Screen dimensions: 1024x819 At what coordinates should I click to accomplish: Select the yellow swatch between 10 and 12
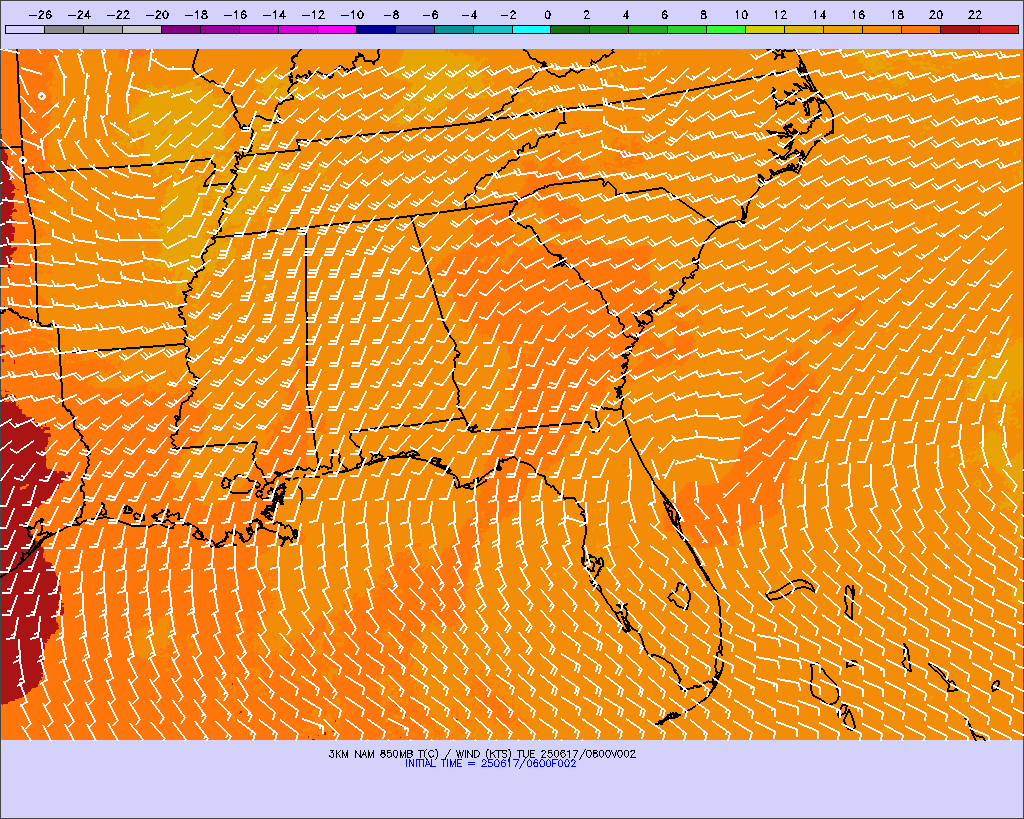pyautogui.click(x=765, y=29)
